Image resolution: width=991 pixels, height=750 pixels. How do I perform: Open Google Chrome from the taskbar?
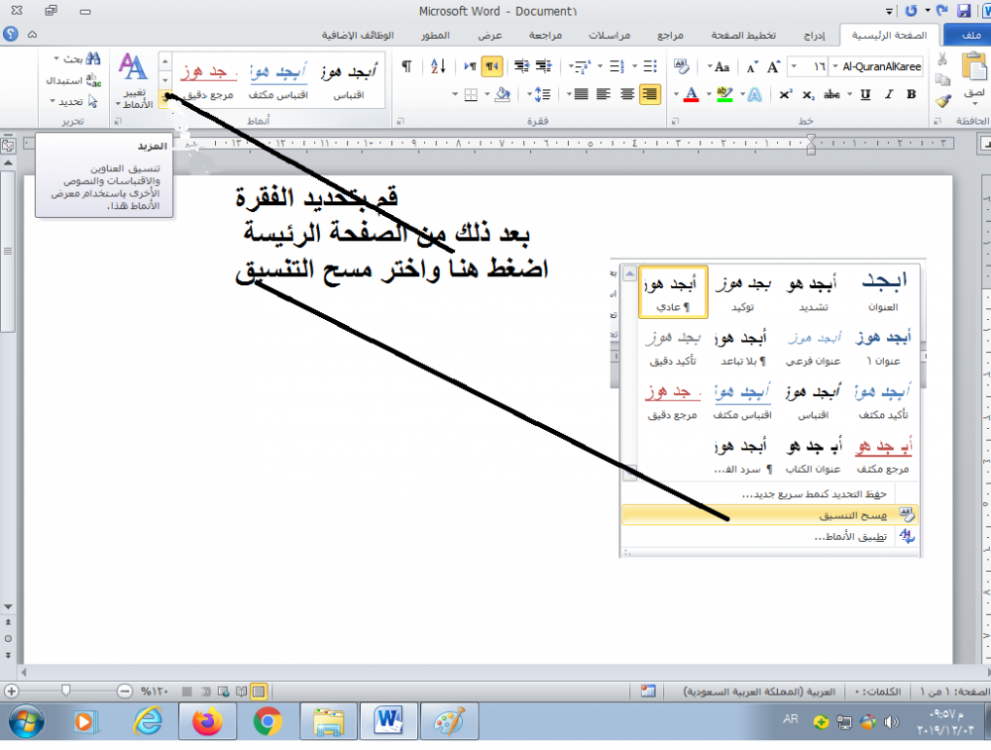pyautogui.click(x=268, y=721)
